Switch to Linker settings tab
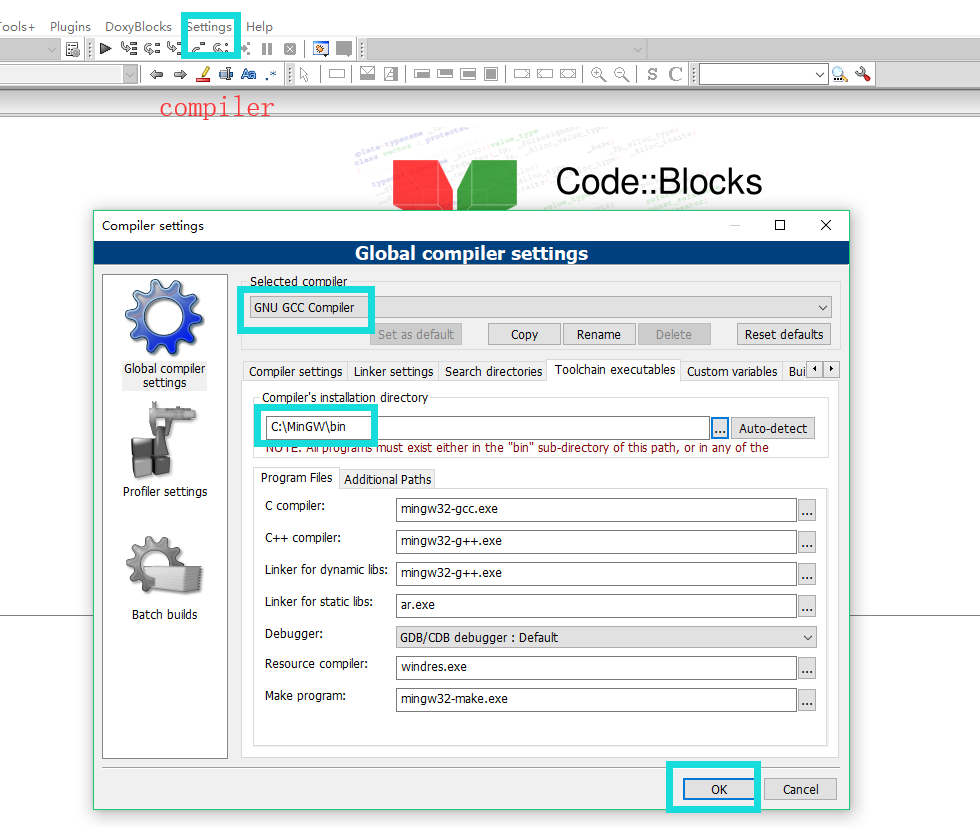 [394, 371]
